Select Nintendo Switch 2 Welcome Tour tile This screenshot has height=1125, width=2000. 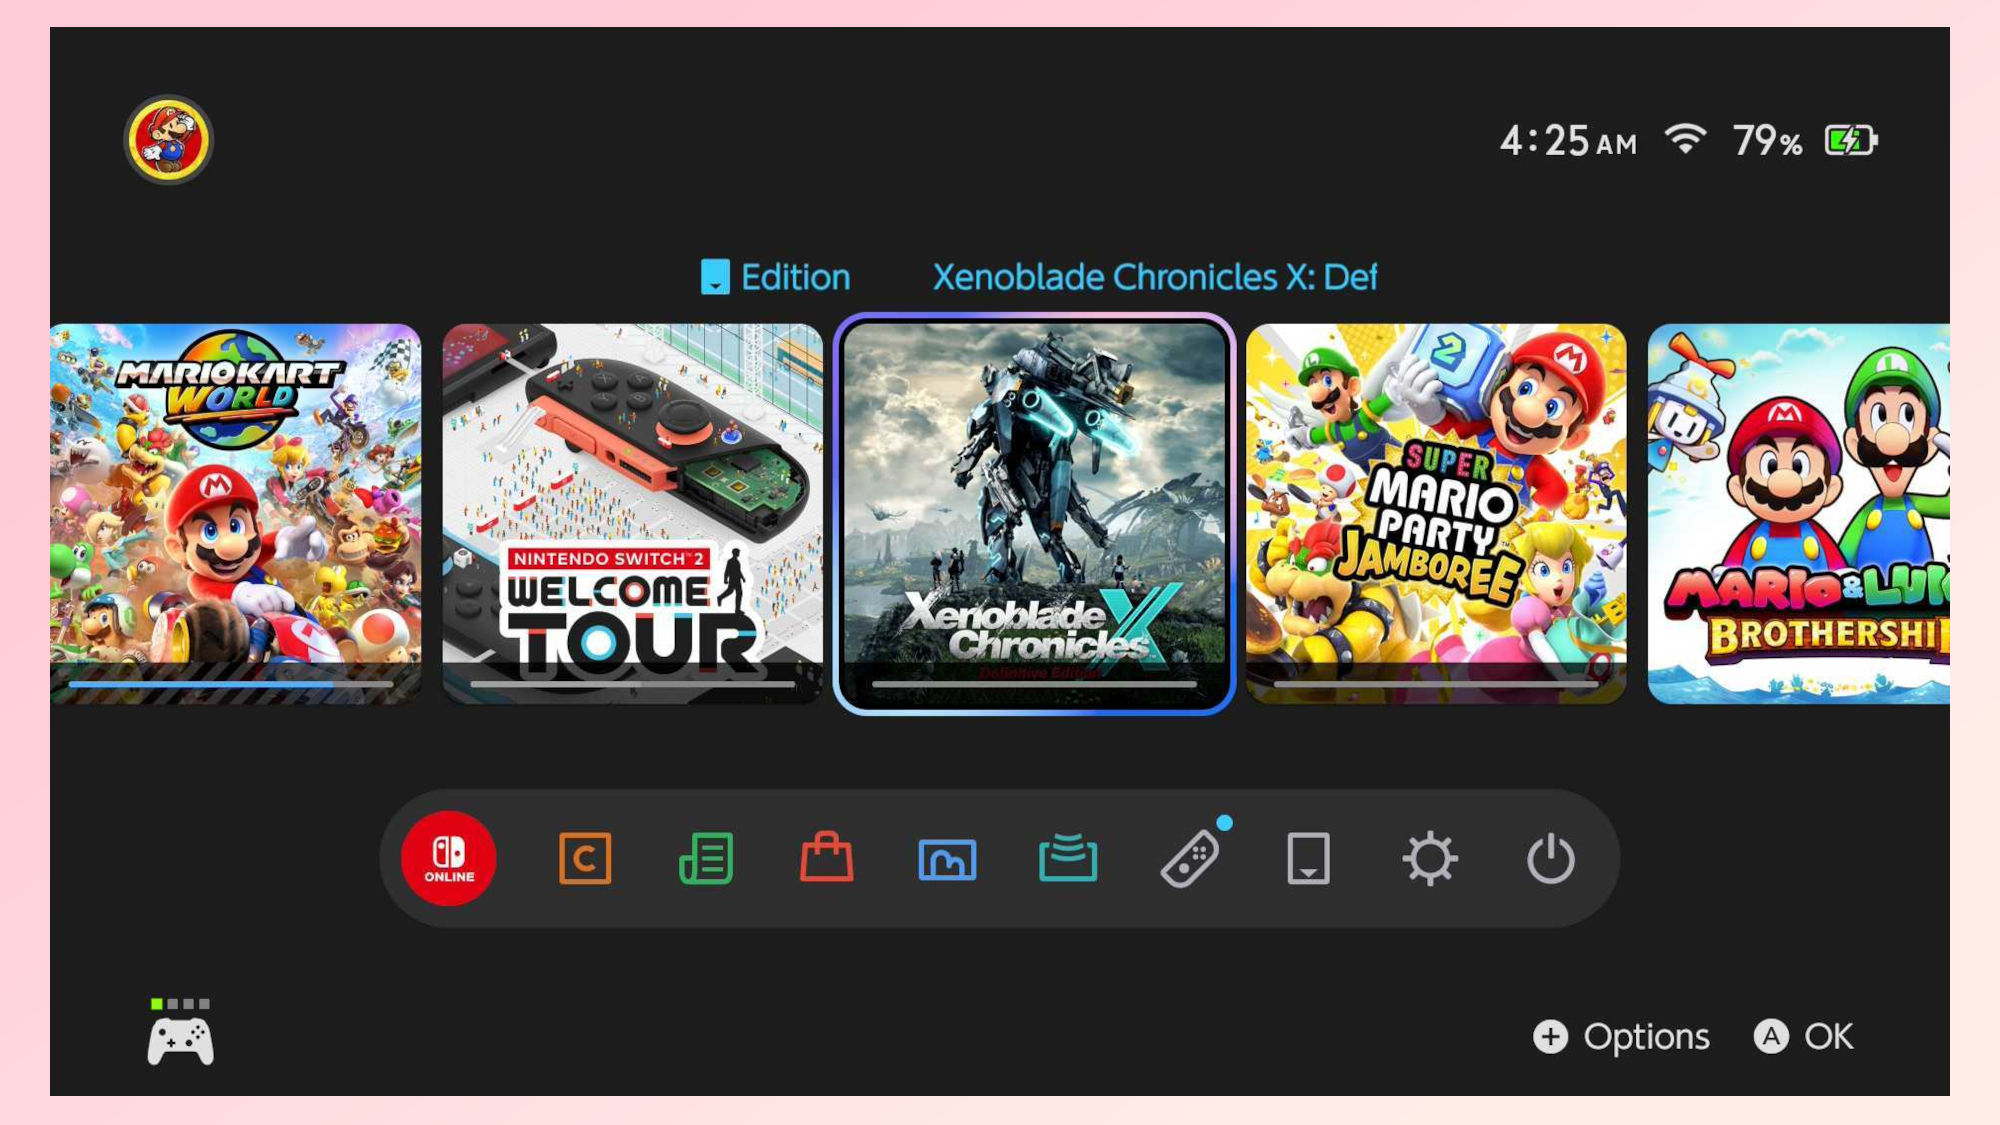pos(633,513)
